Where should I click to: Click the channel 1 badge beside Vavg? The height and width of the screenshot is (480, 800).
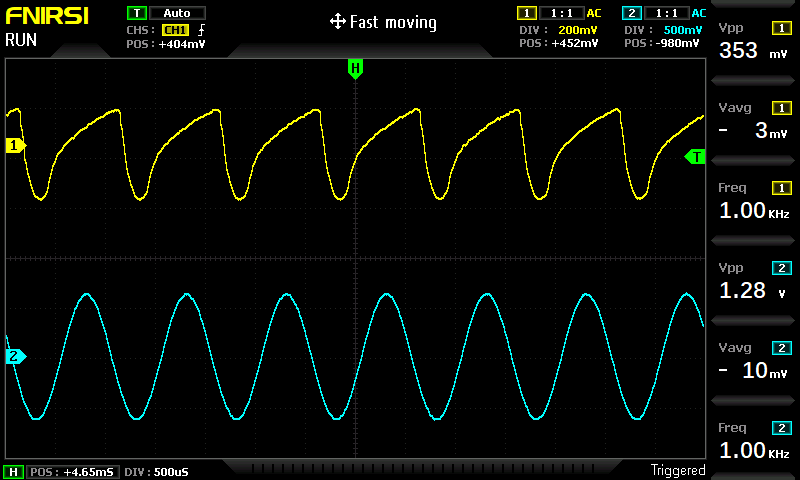782,108
